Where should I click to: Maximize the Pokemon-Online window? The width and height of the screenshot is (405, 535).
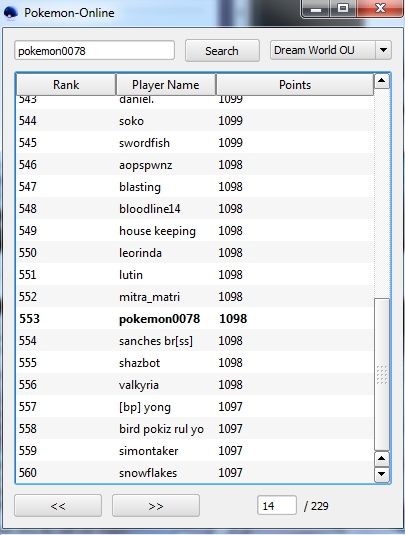click(x=343, y=9)
